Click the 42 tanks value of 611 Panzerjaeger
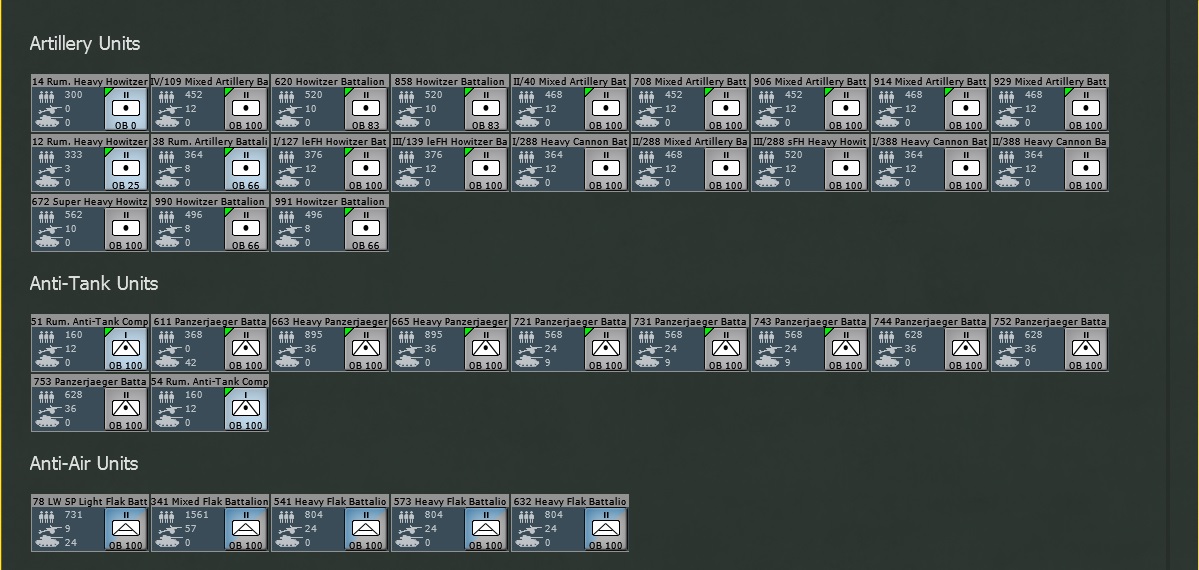This screenshot has width=1199, height=570. [x=190, y=363]
